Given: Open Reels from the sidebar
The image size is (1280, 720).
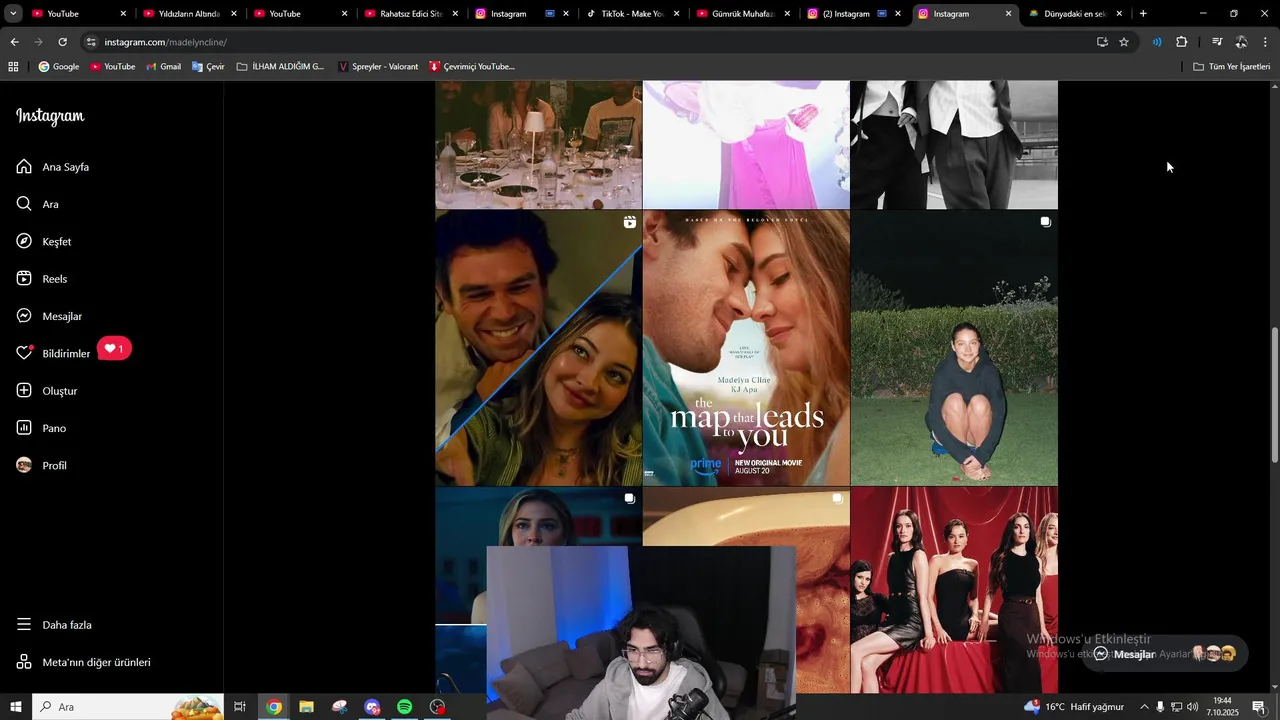Looking at the screenshot, I should pyautogui.click(x=42, y=279).
